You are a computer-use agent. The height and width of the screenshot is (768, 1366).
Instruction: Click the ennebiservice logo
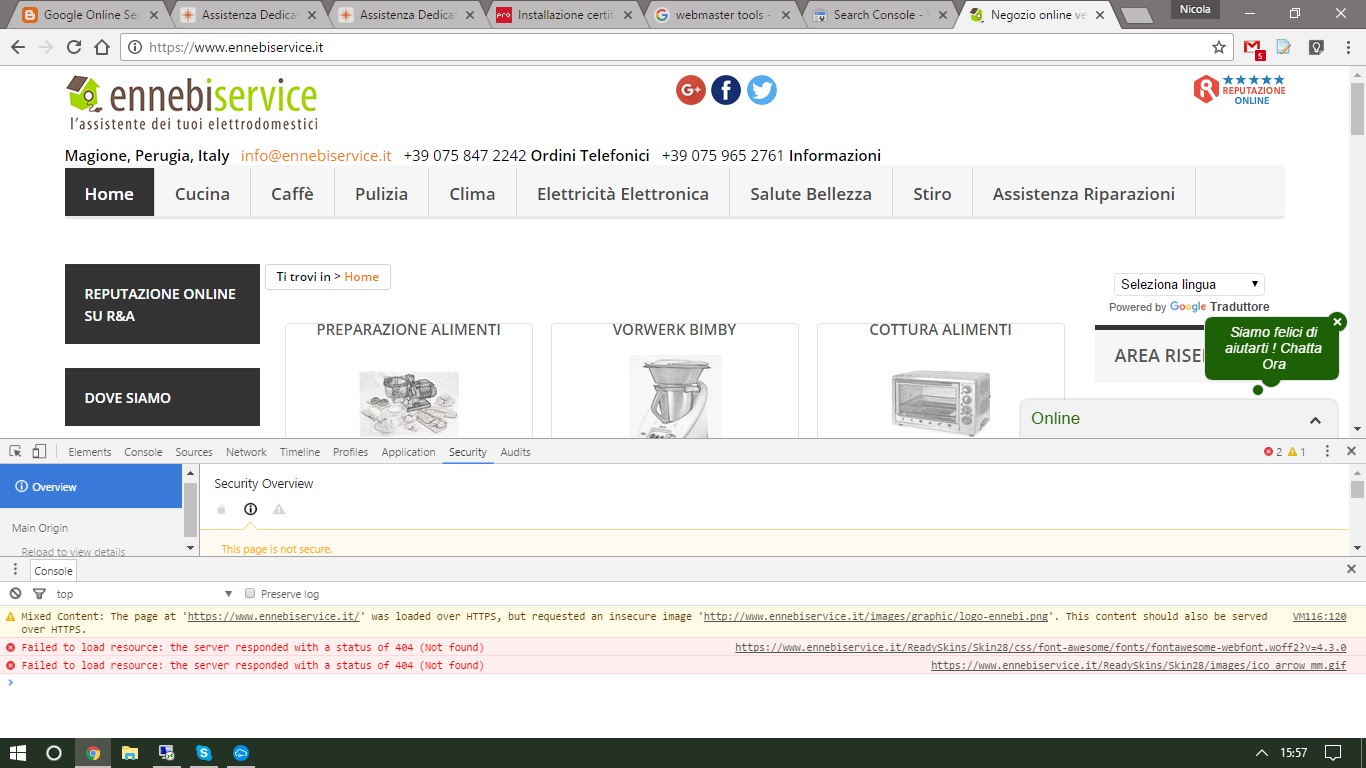192,104
